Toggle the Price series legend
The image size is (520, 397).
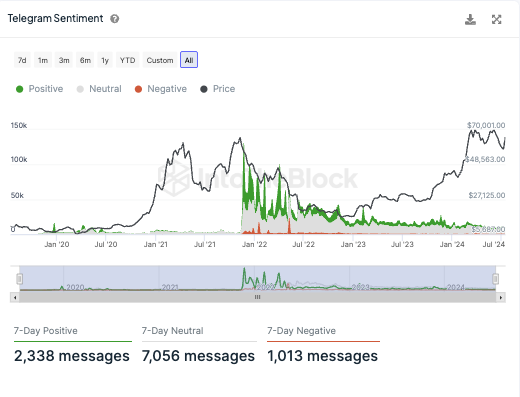click(218, 89)
